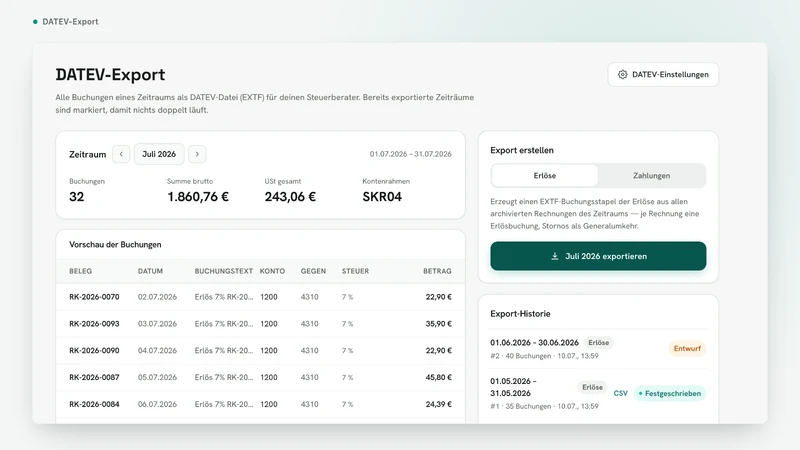This screenshot has width=800, height=450.
Task: Click the GEGEN column header
Action: click(x=313, y=271)
